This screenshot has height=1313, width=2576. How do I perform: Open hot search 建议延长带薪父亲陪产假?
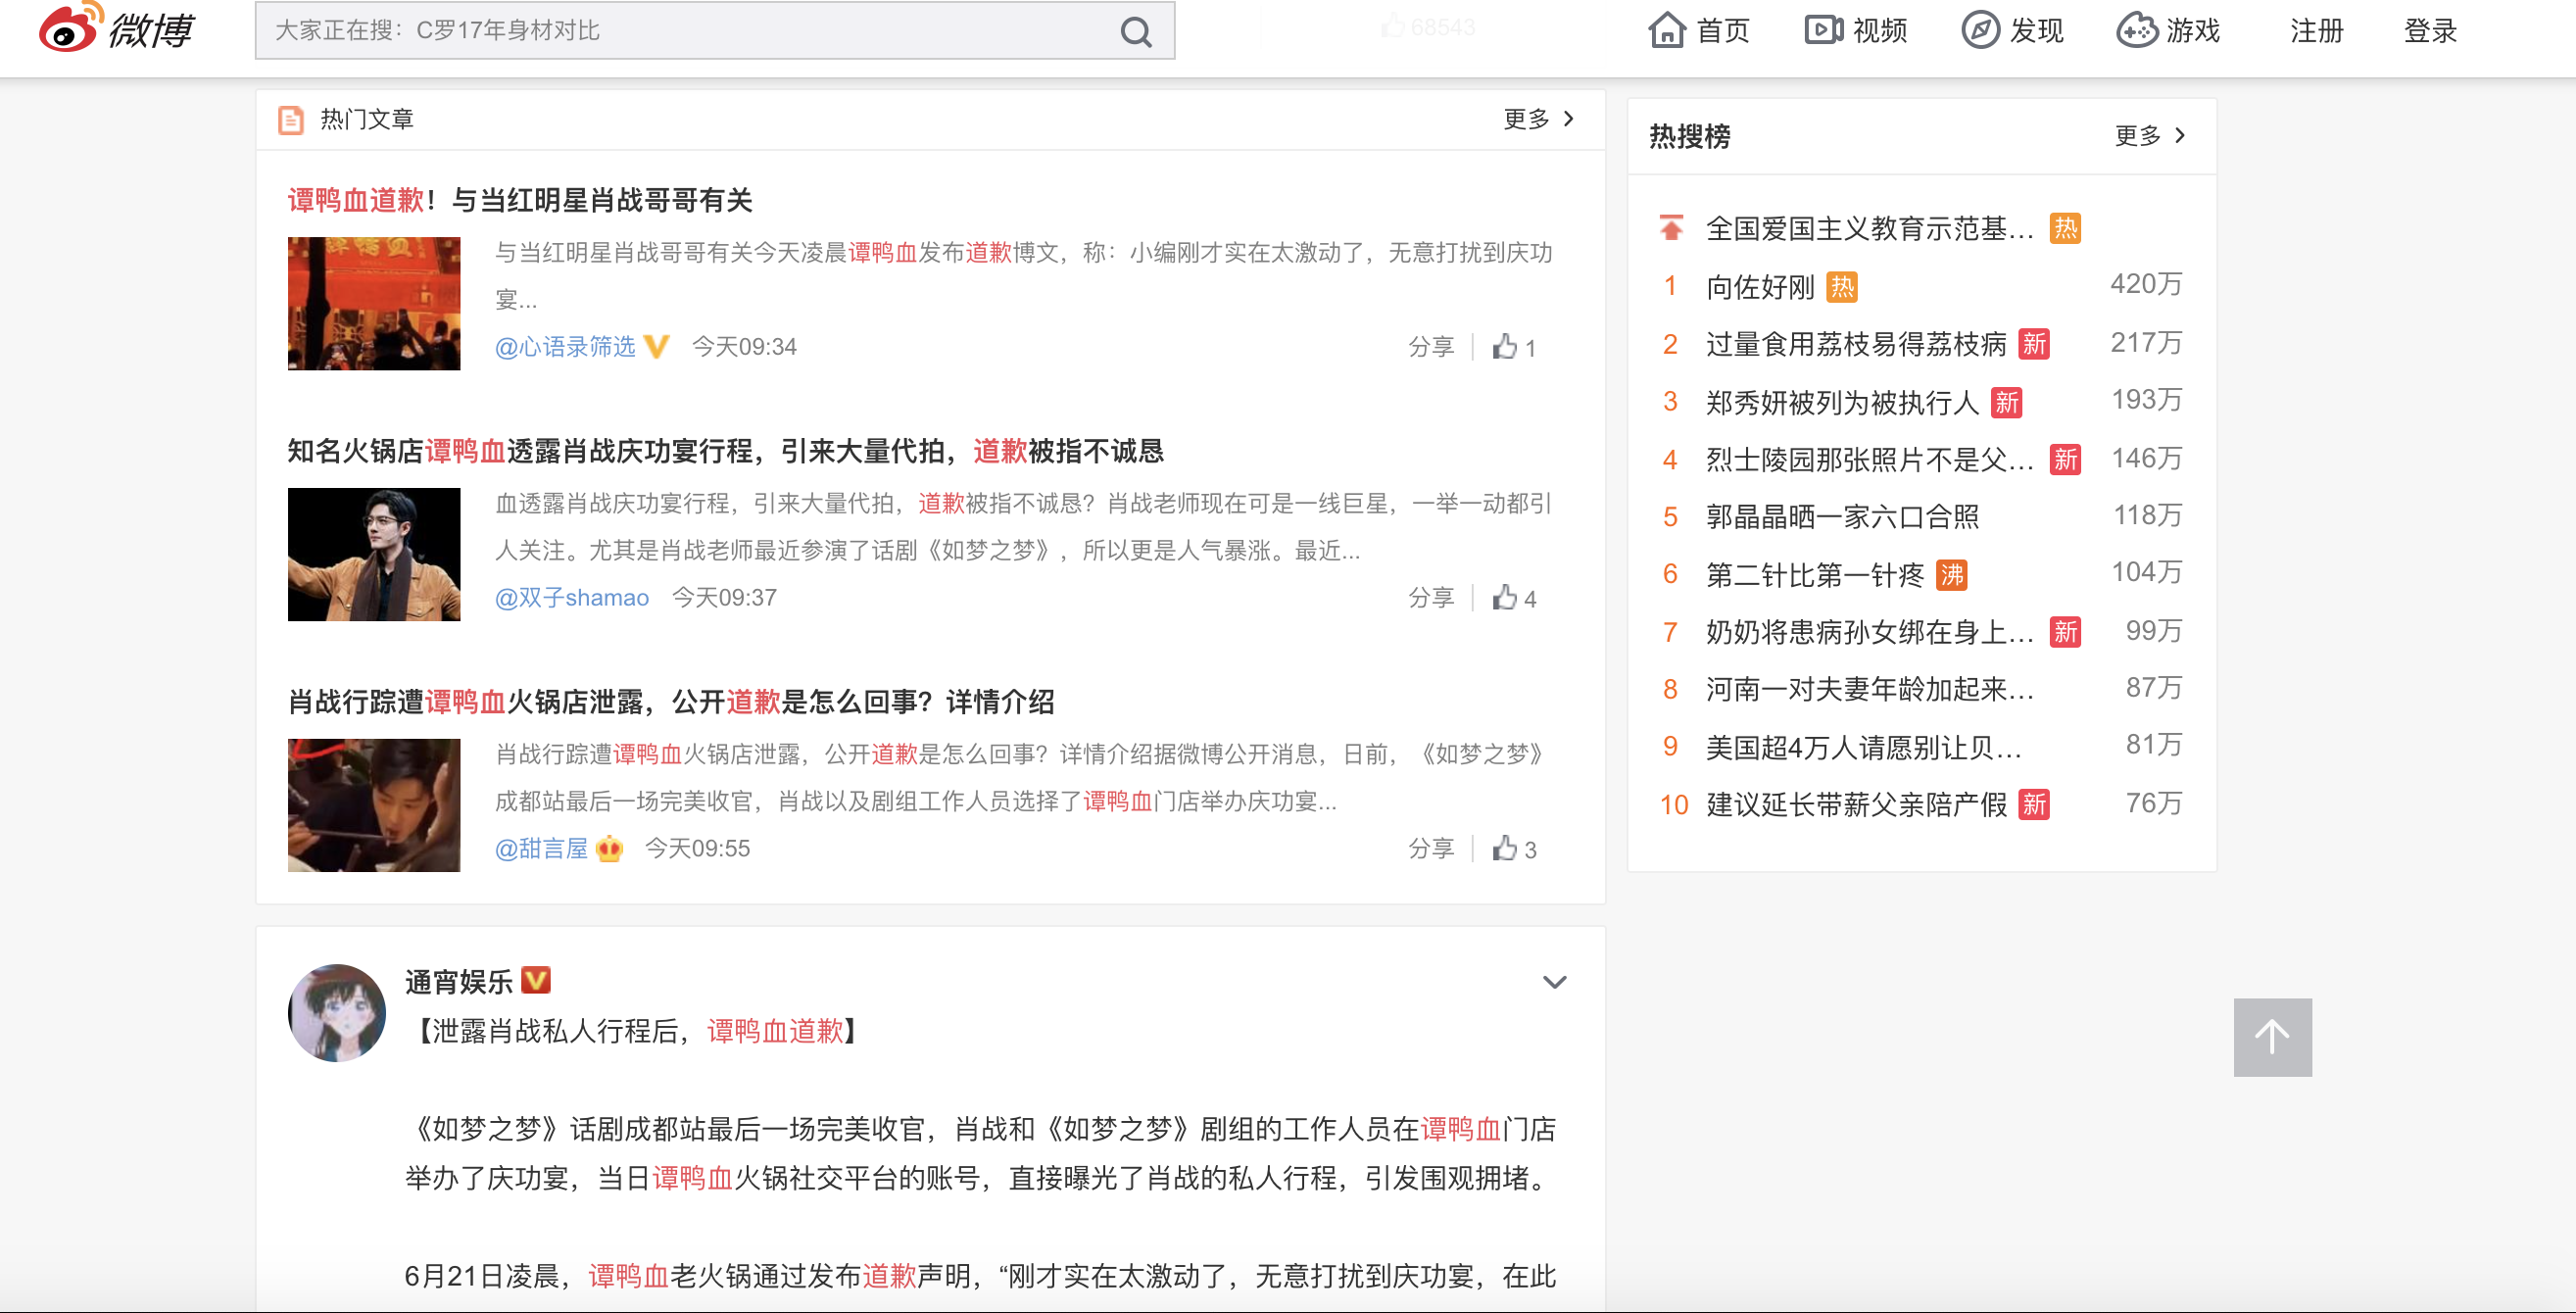(x=1856, y=804)
